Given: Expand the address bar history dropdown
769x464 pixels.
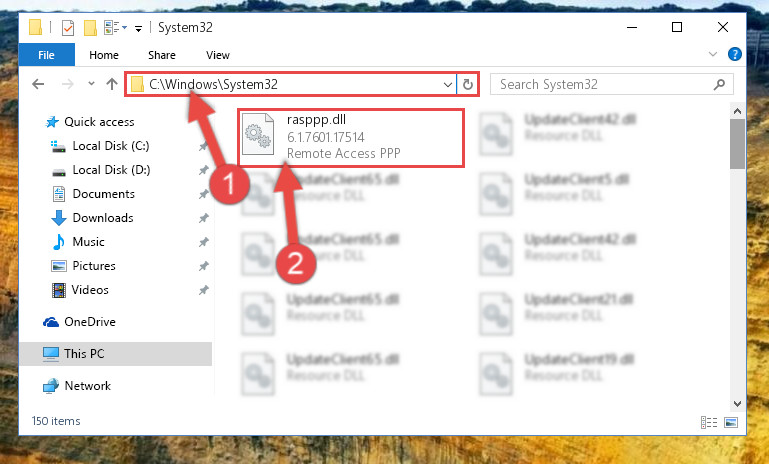Looking at the screenshot, I should point(447,84).
